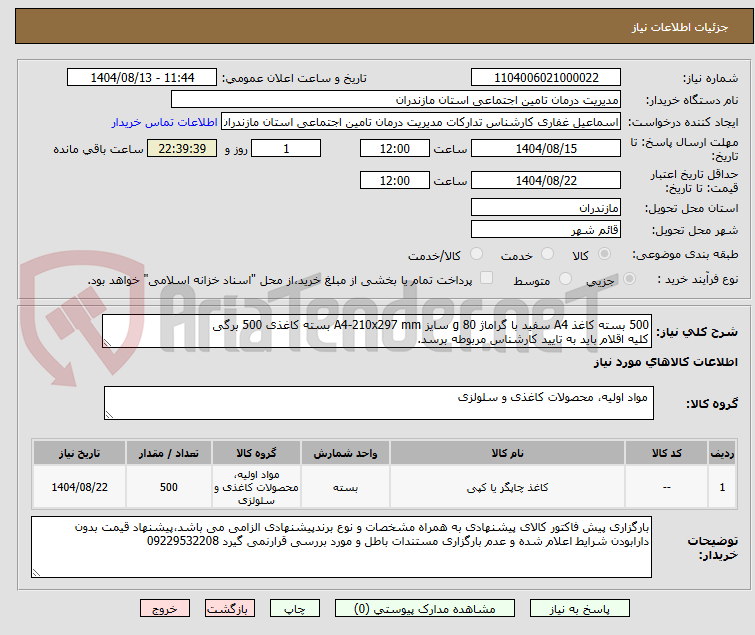Click the resize handle of توضیحات خریدار textarea
The height and width of the screenshot is (635, 755).
pyautogui.click(x=36, y=572)
